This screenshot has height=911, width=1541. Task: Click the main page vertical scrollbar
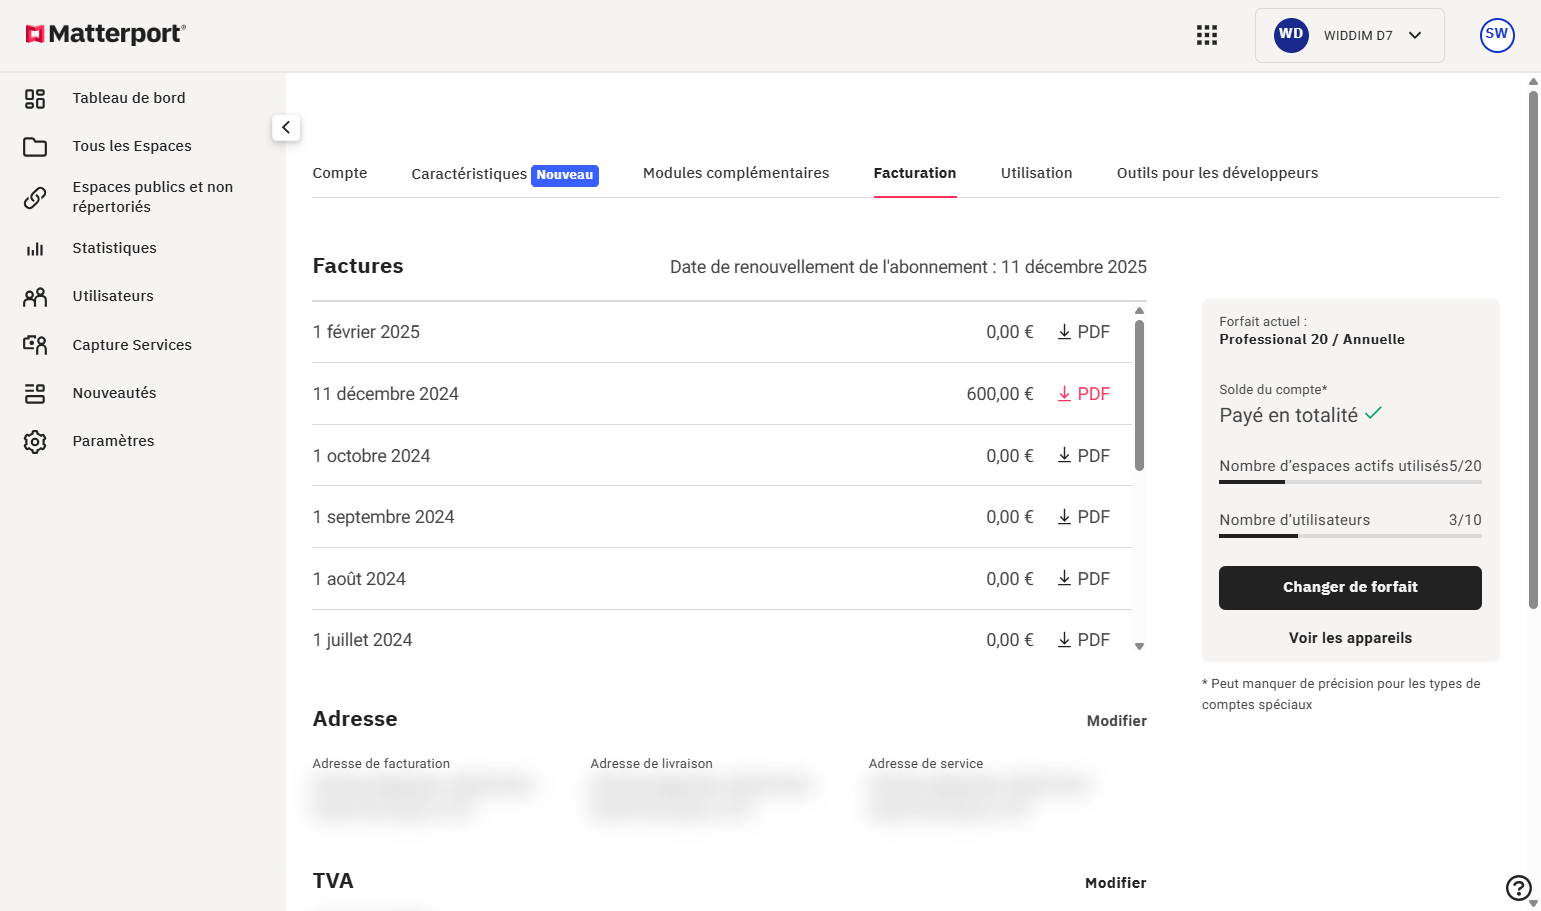[1533, 350]
